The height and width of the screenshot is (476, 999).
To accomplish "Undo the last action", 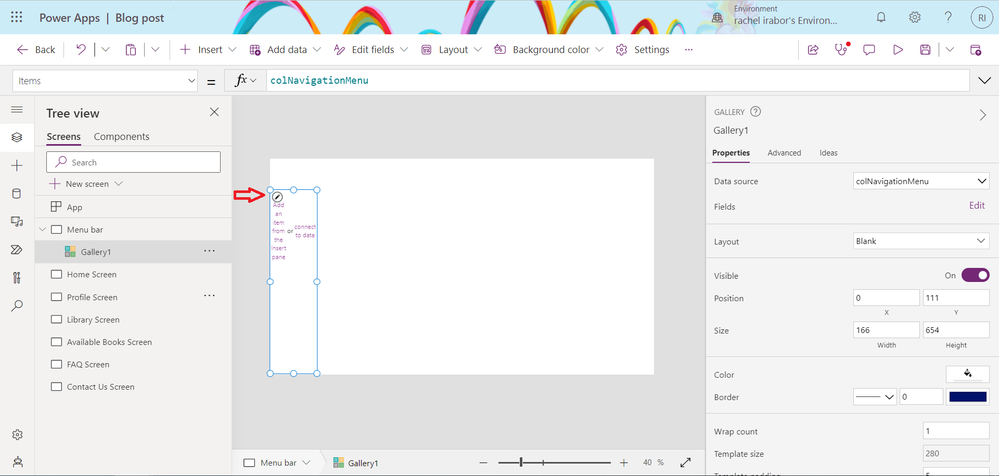I will click(81, 50).
